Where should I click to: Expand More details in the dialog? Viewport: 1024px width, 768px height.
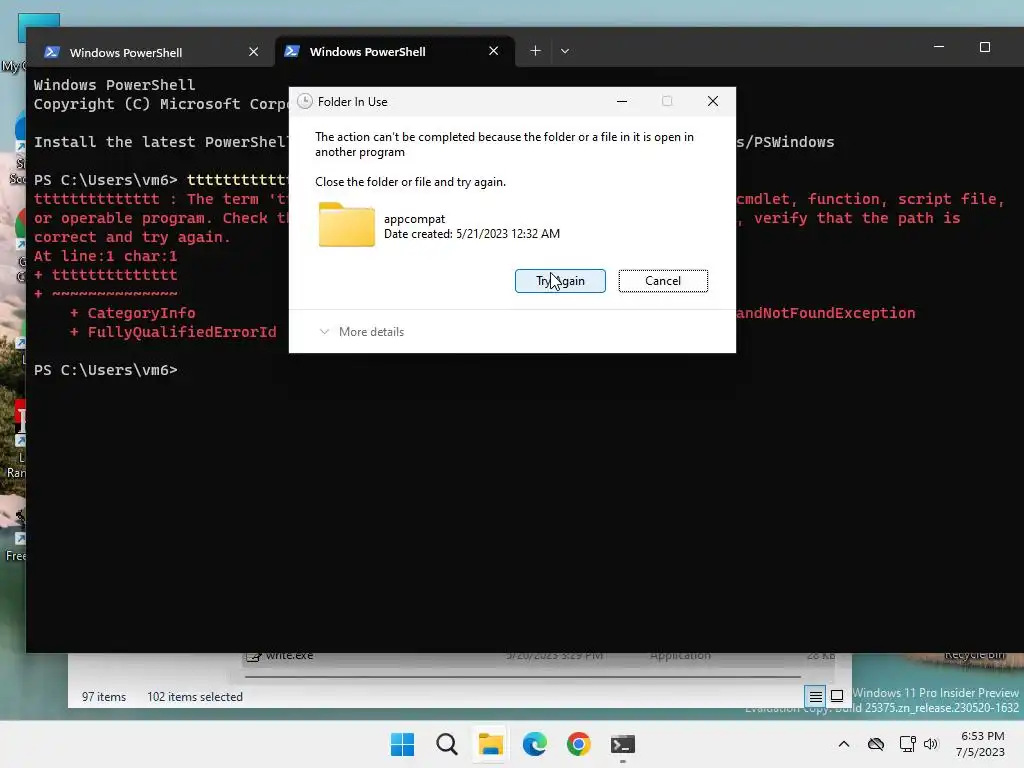(x=362, y=332)
